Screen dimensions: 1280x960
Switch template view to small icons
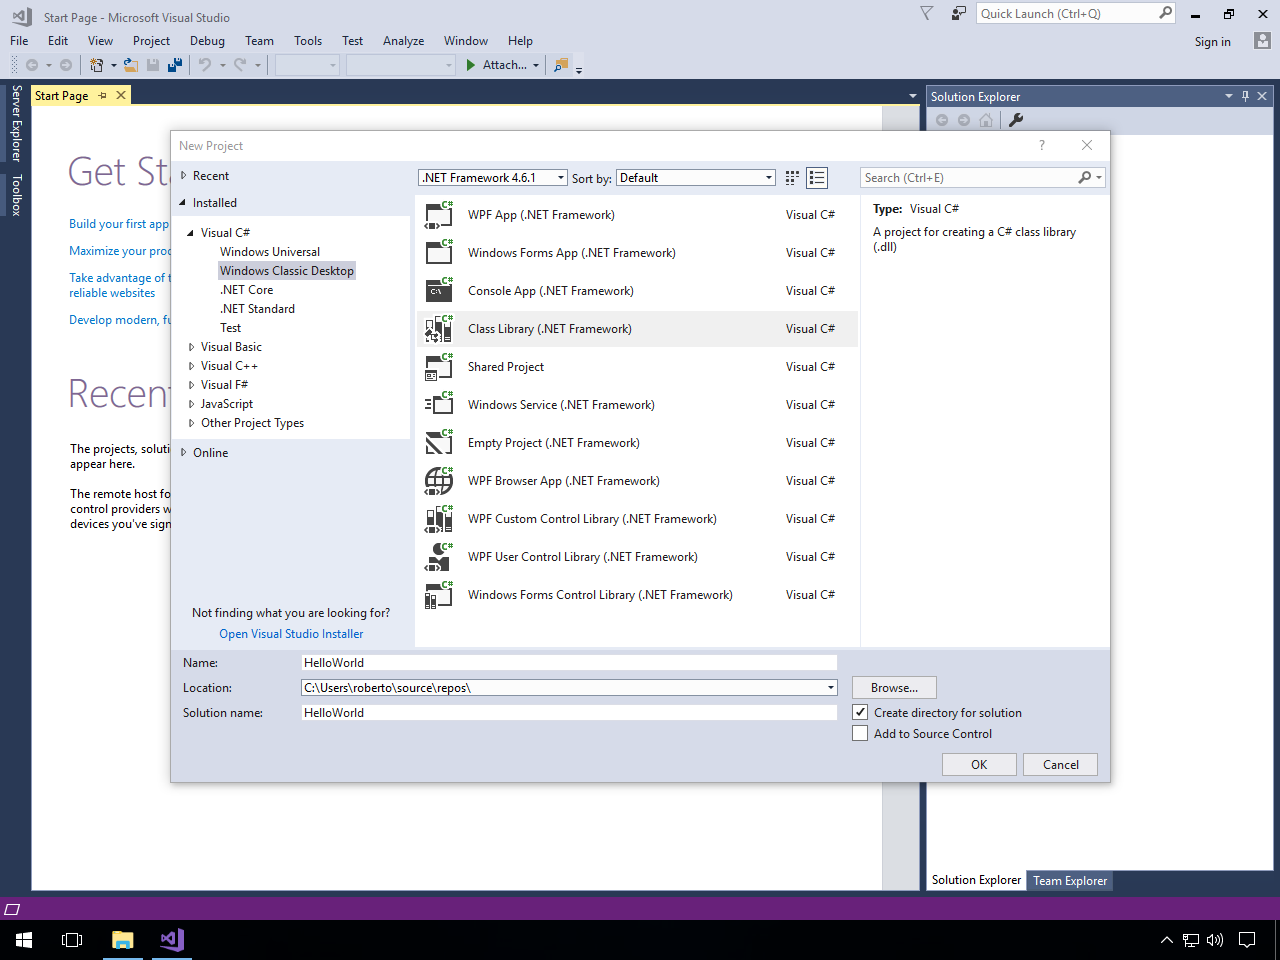[x=792, y=178]
